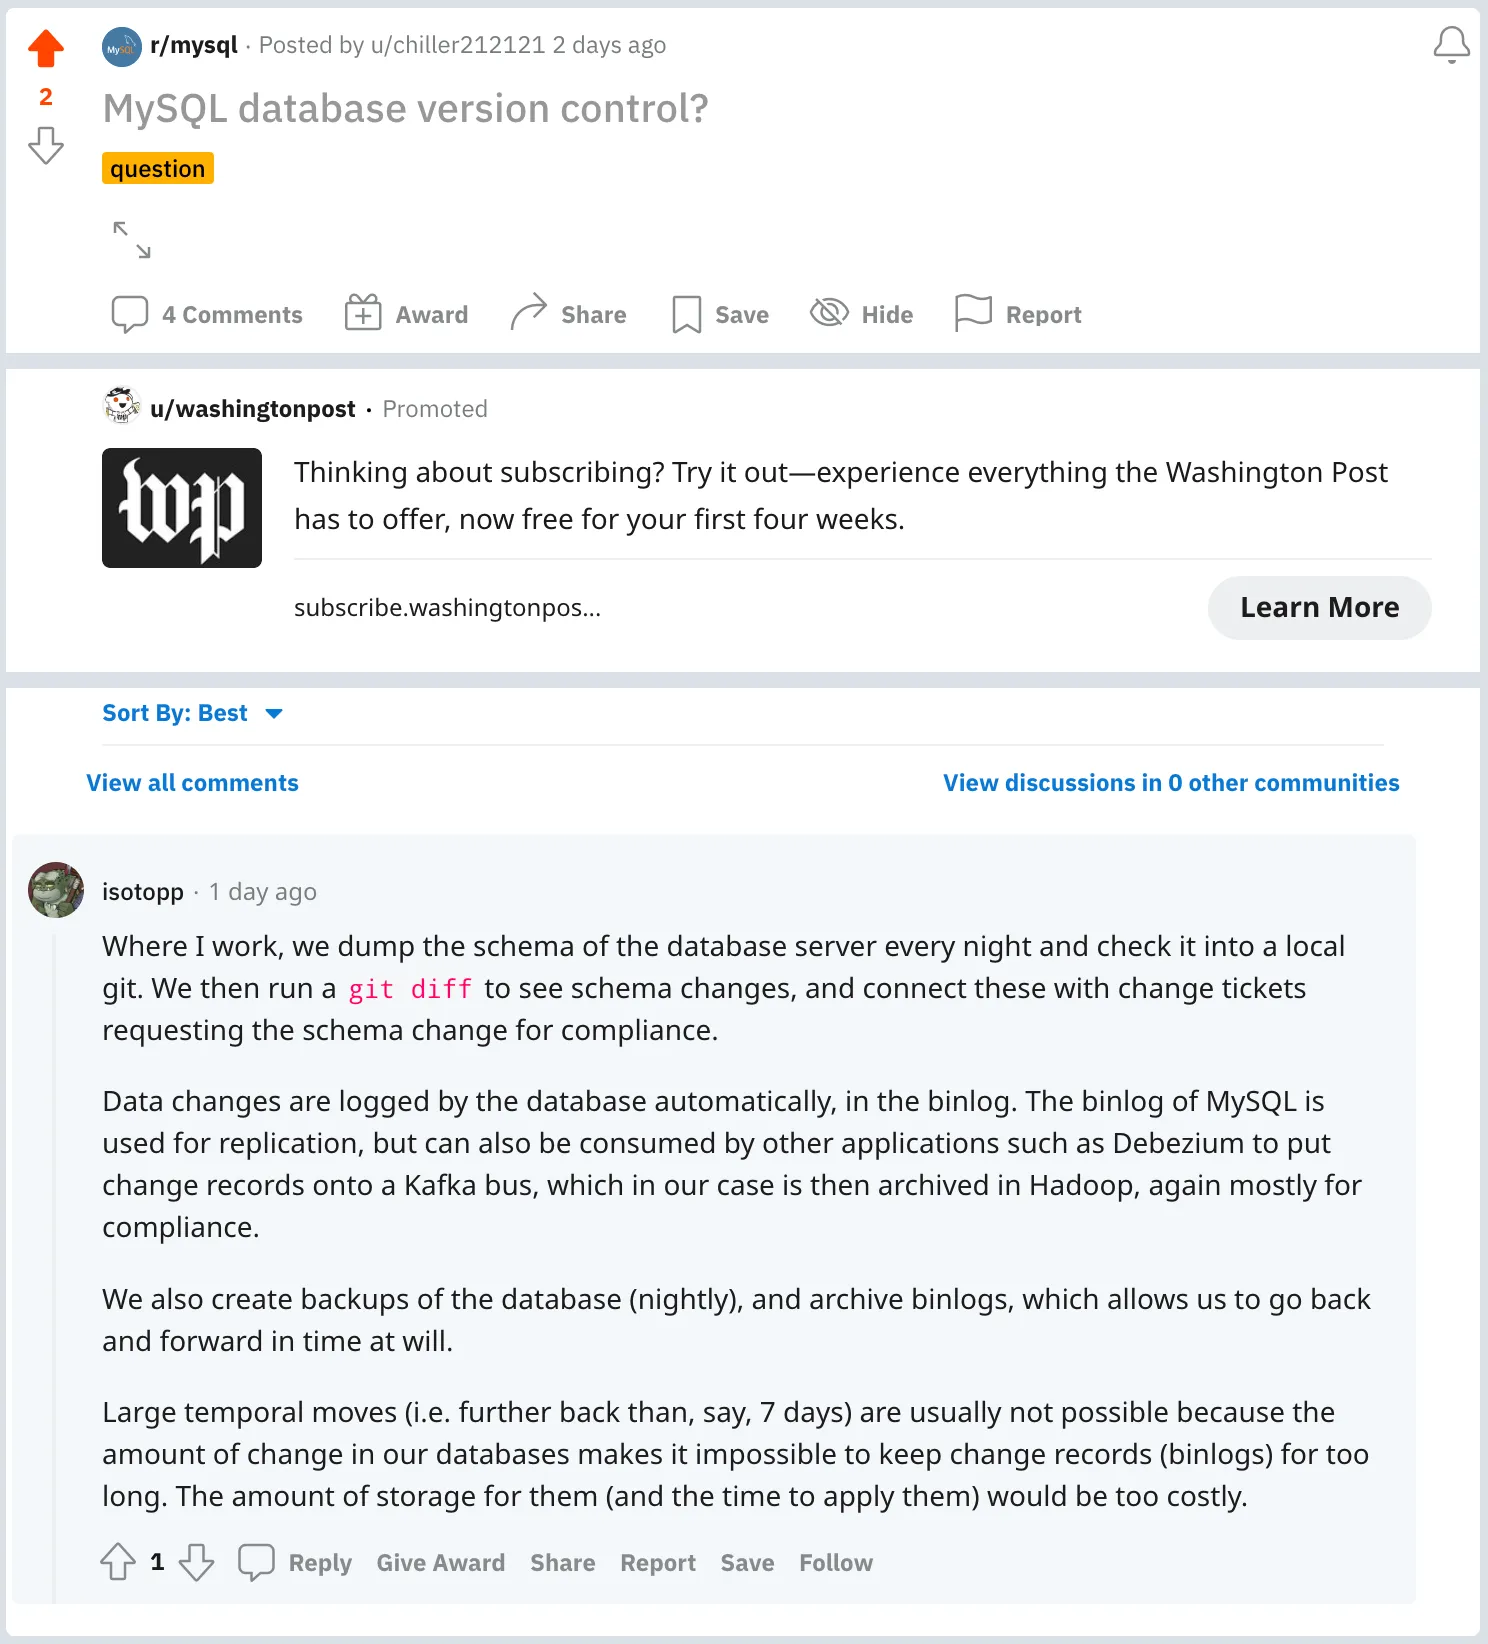Open the question flair filter

[157, 168]
